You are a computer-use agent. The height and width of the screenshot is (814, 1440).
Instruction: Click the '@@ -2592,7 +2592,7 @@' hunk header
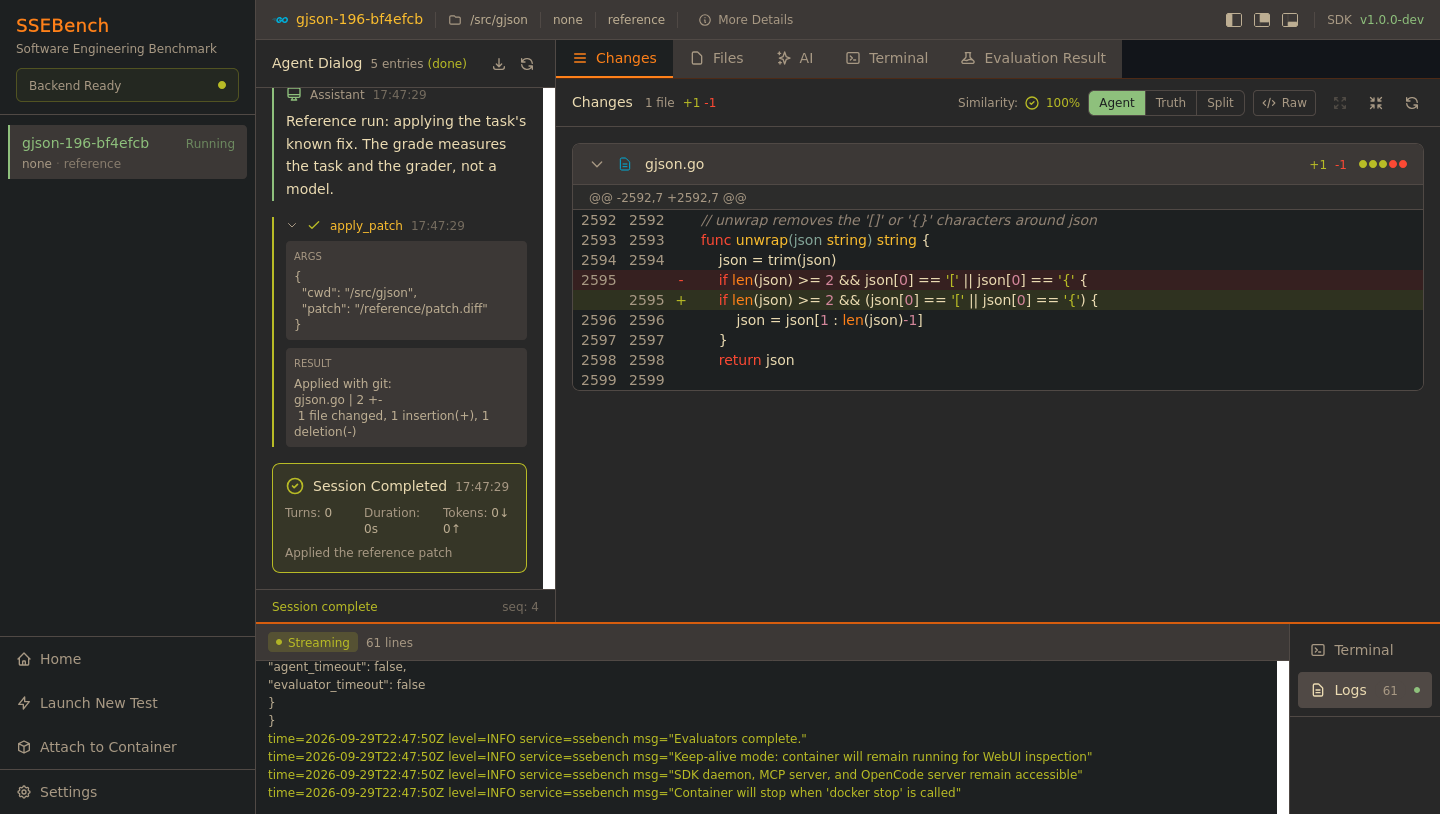point(667,198)
